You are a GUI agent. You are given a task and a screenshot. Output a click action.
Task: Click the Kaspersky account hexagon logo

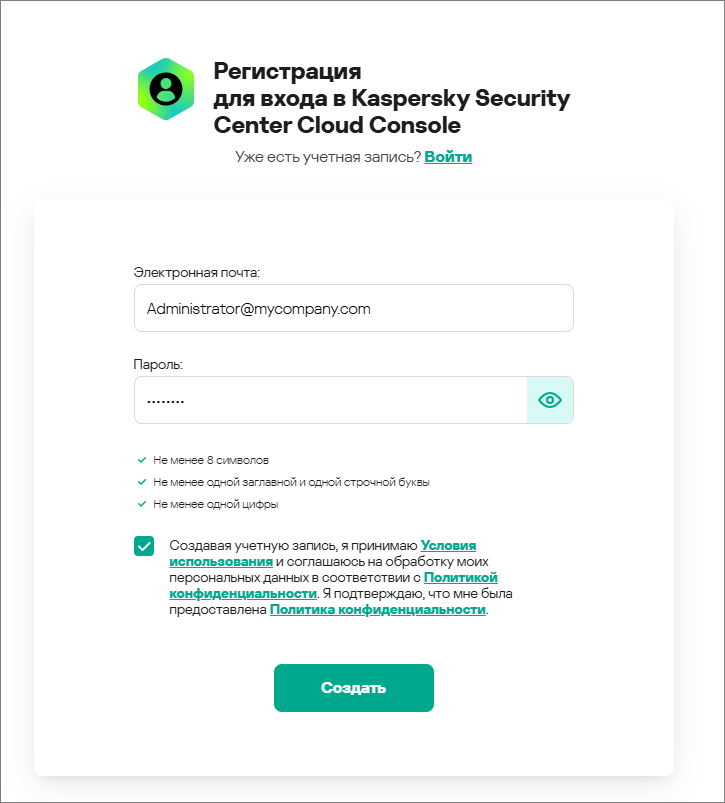[166, 89]
